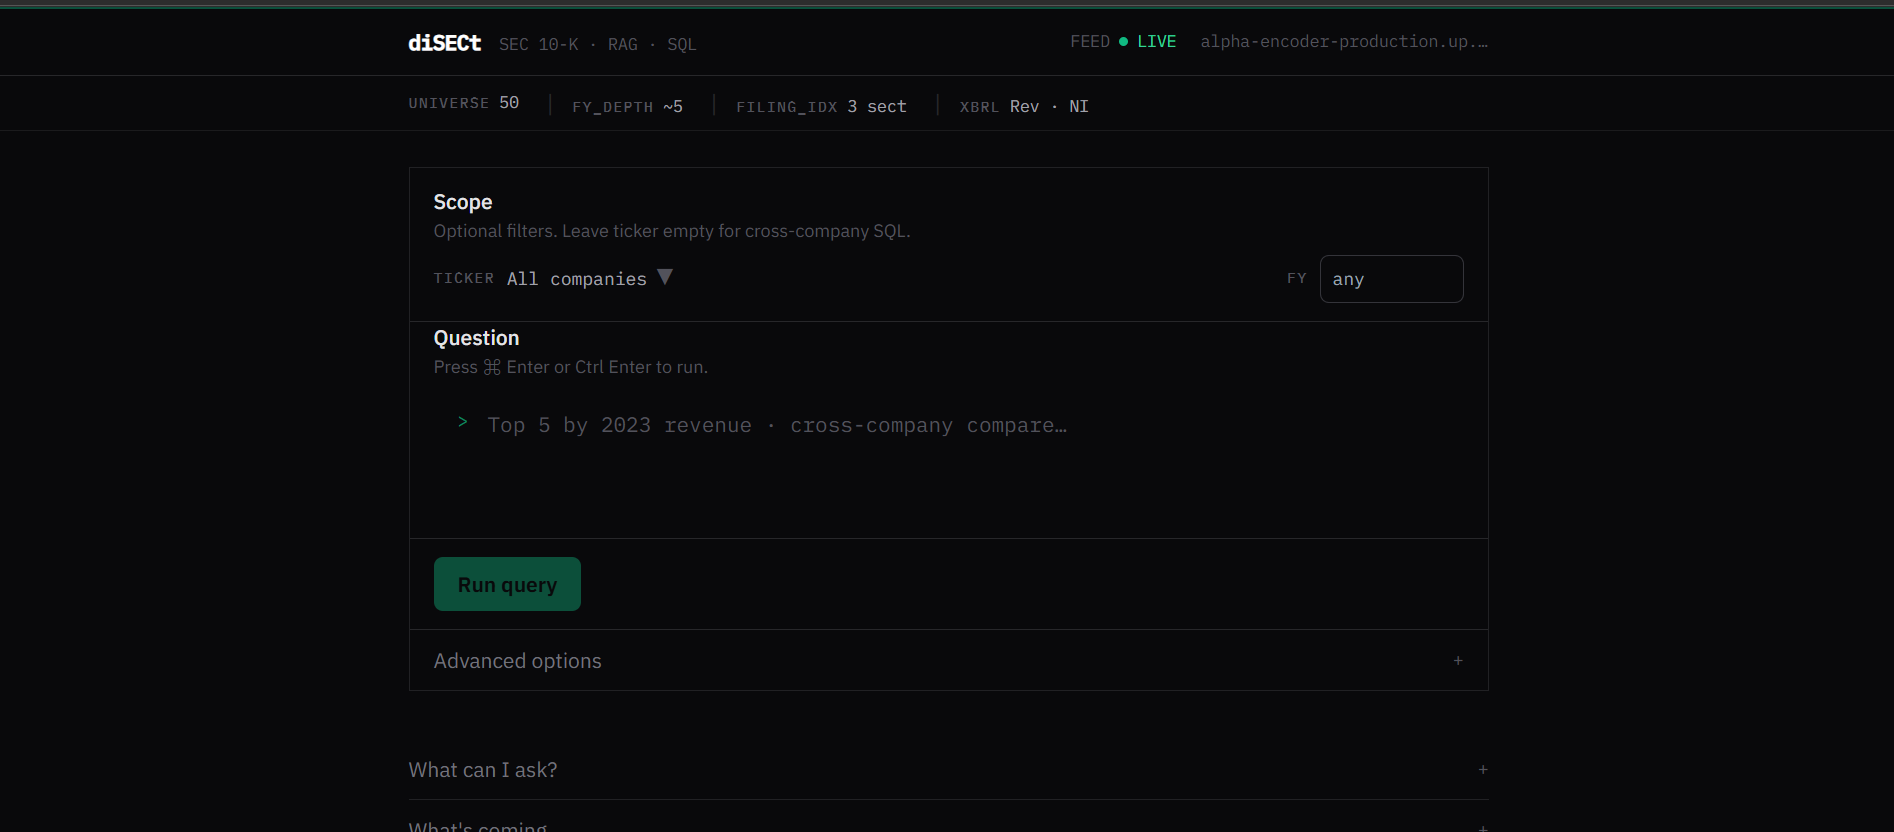This screenshot has width=1894, height=832.
Task: Click the green LIVE status dot
Action: [x=1123, y=42]
